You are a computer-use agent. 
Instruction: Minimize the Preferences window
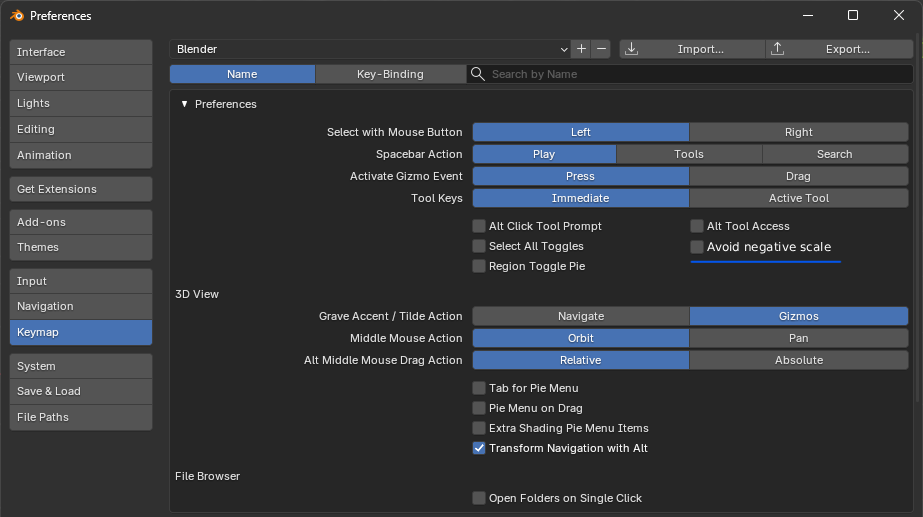point(808,15)
